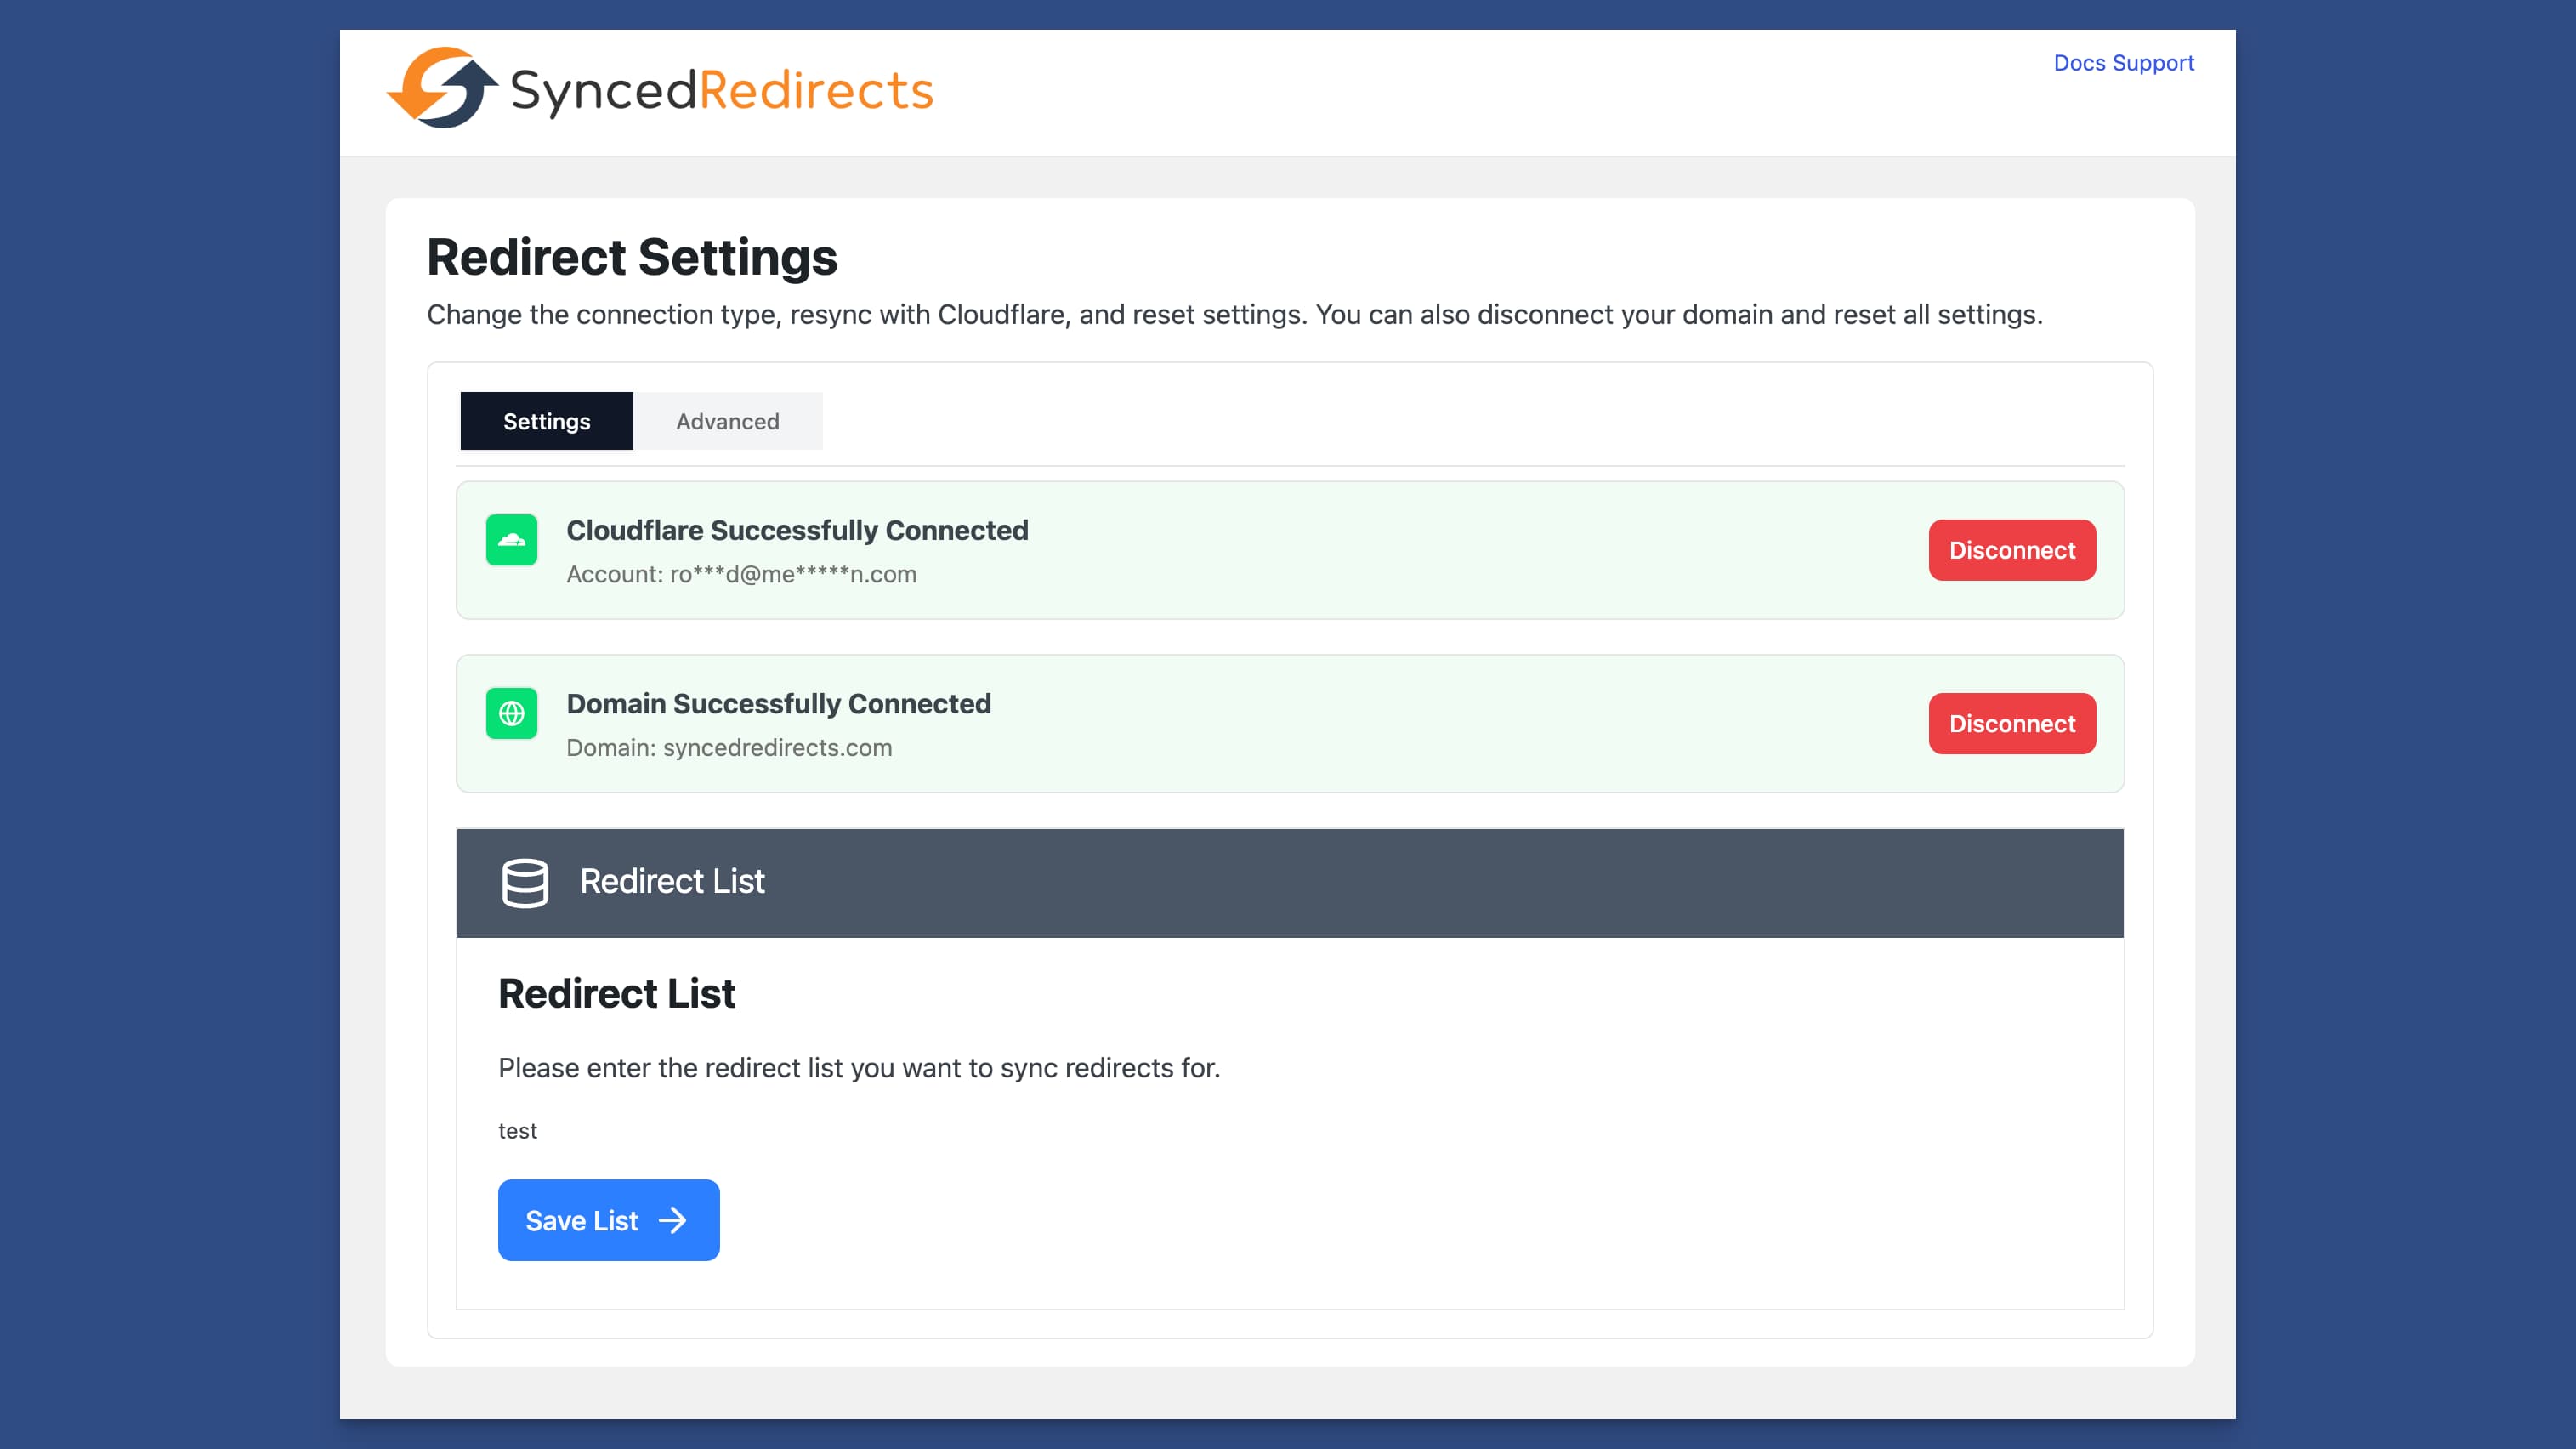The image size is (2576, 1449).
Task: Click the green globe domain icon
Action: pyautogui.click(x=511, y=713)
